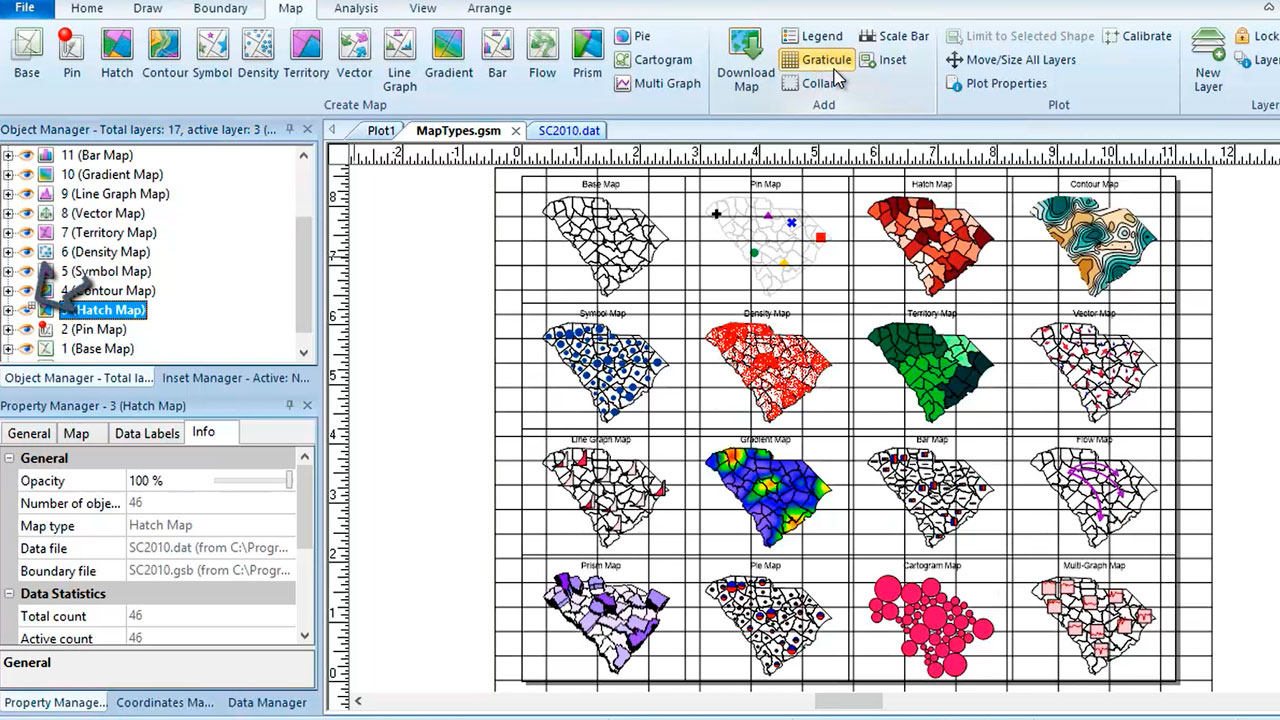Click Move/Size All Layers button
This screenshot has width=1280, height=720.
pos(1011,60)
